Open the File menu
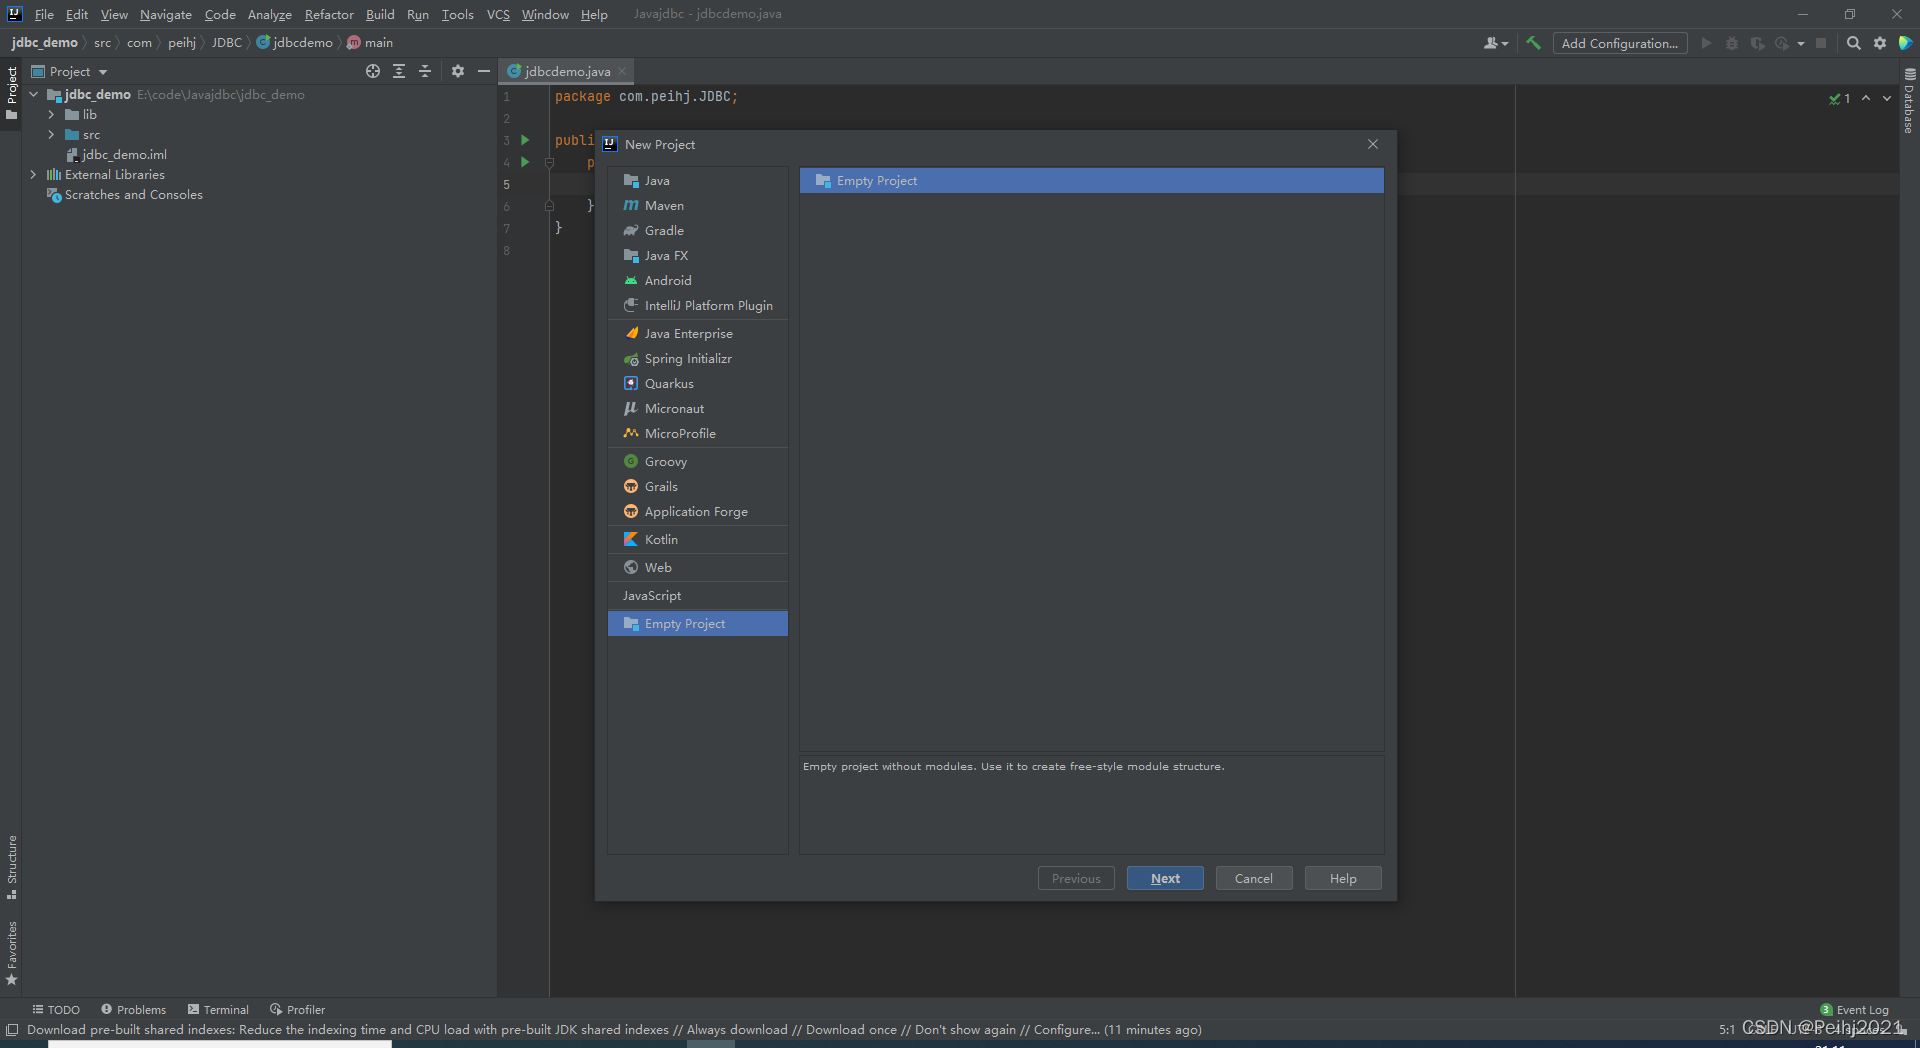The image size is (1920, 1048). tap(44, 14)
